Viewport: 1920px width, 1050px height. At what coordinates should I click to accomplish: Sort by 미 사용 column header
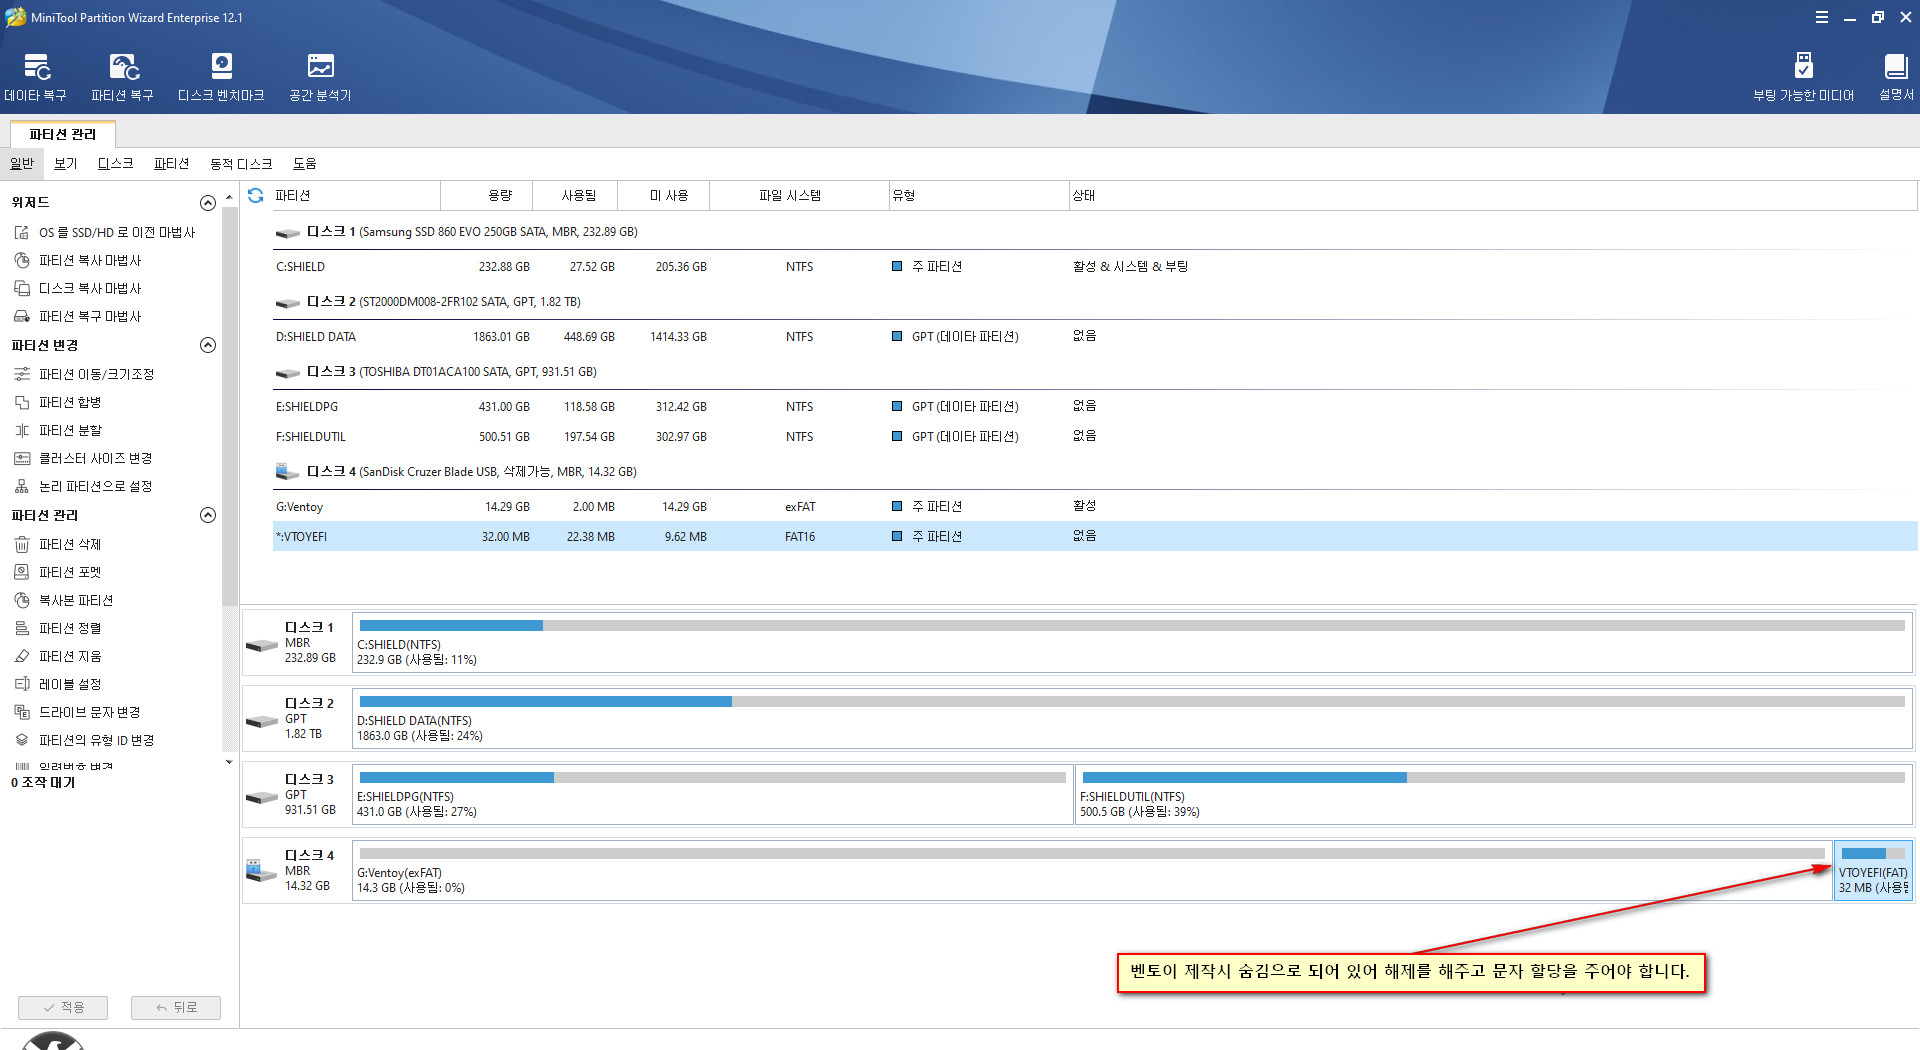point(663,195)
